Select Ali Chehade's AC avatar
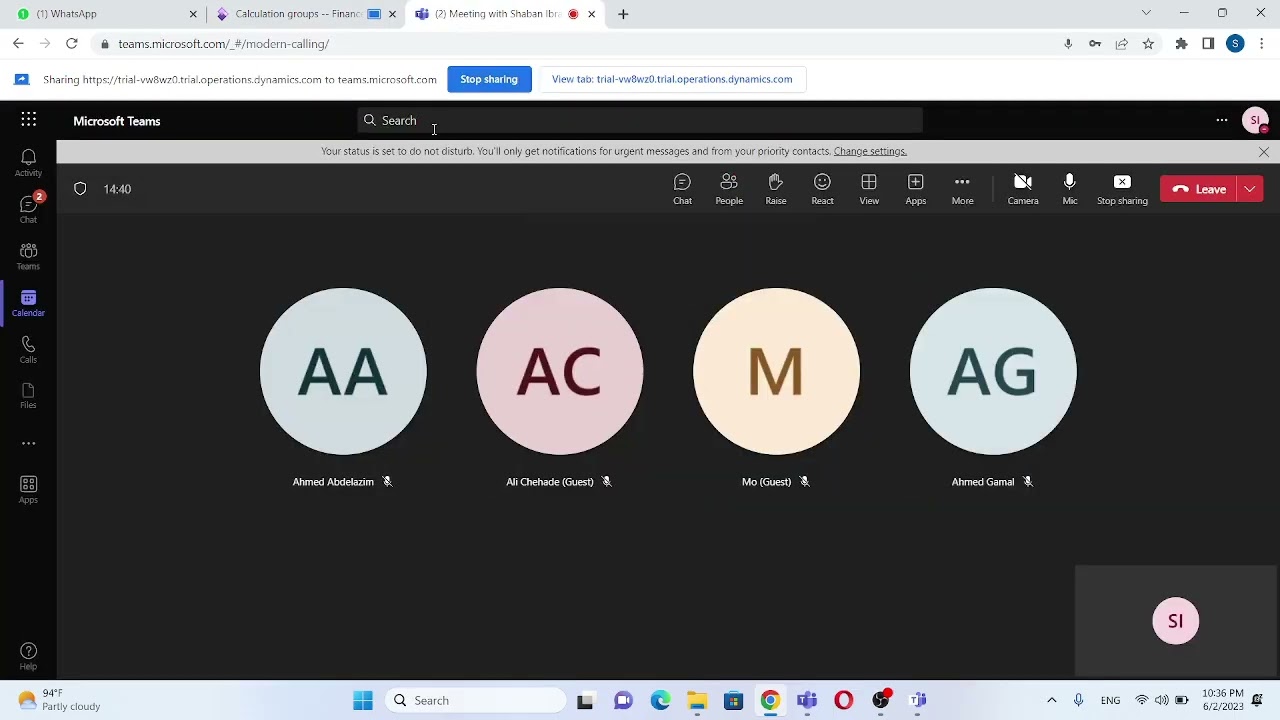1280x720 pixels. [560, 371]
